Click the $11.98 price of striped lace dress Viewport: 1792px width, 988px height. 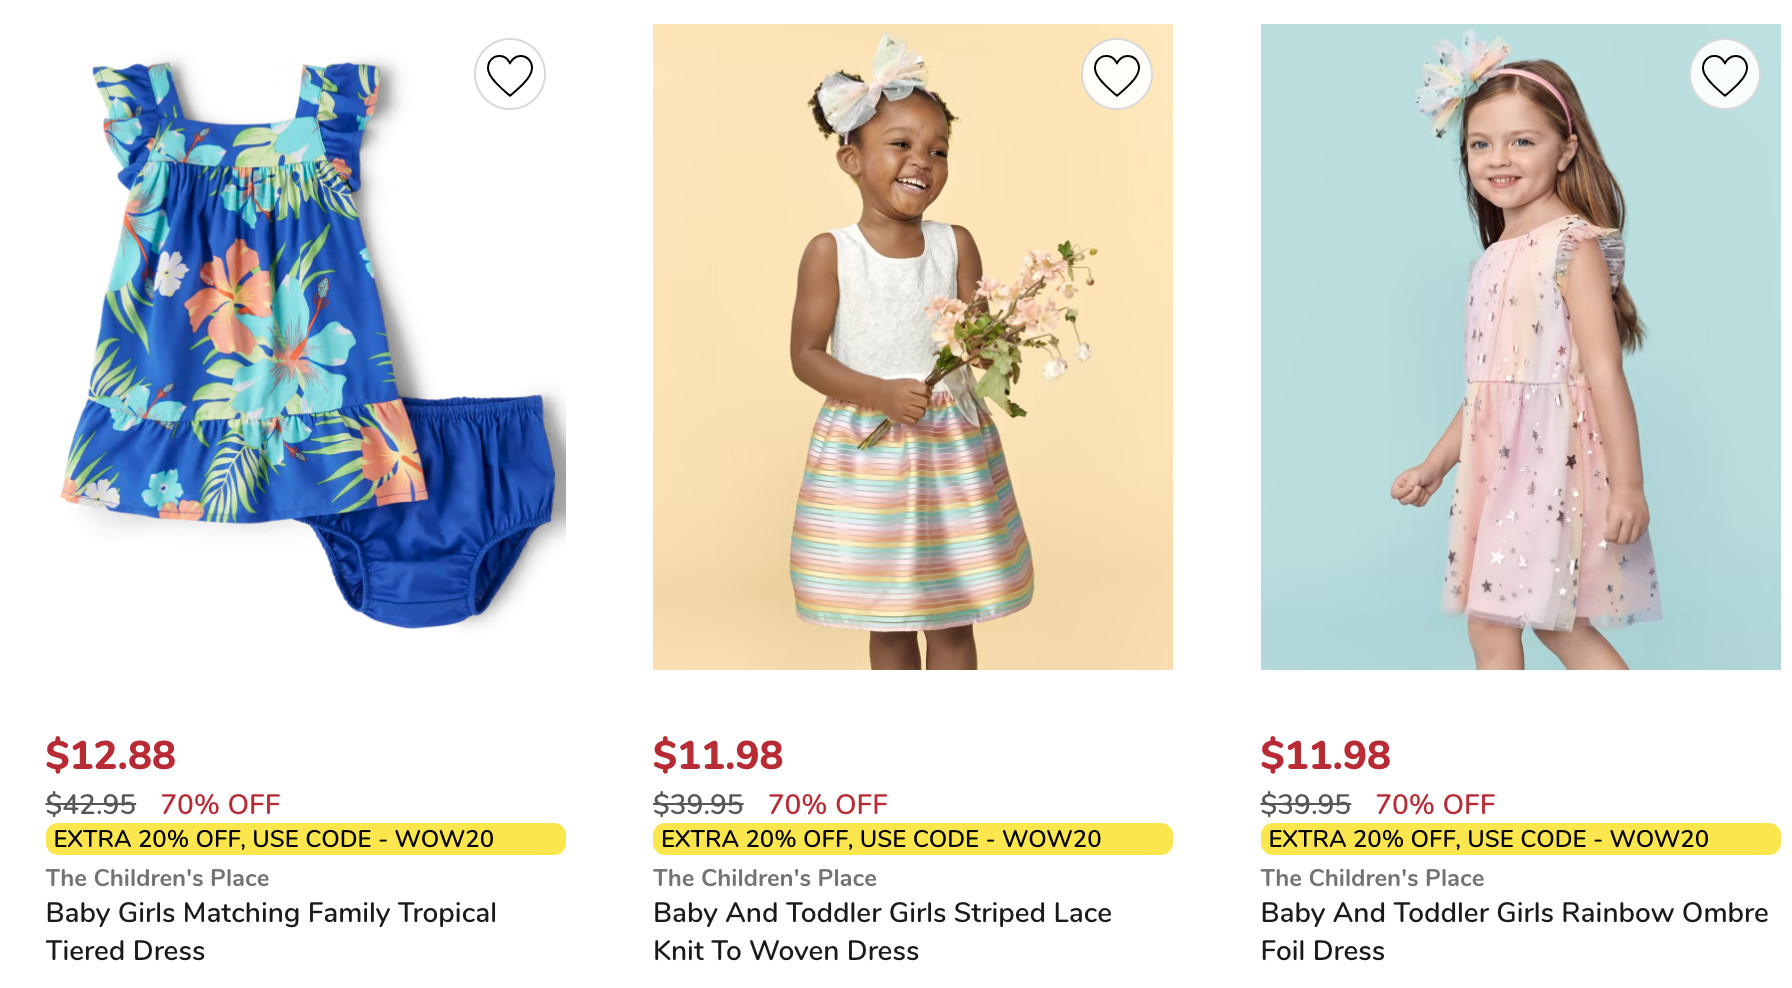click(717, 755)
